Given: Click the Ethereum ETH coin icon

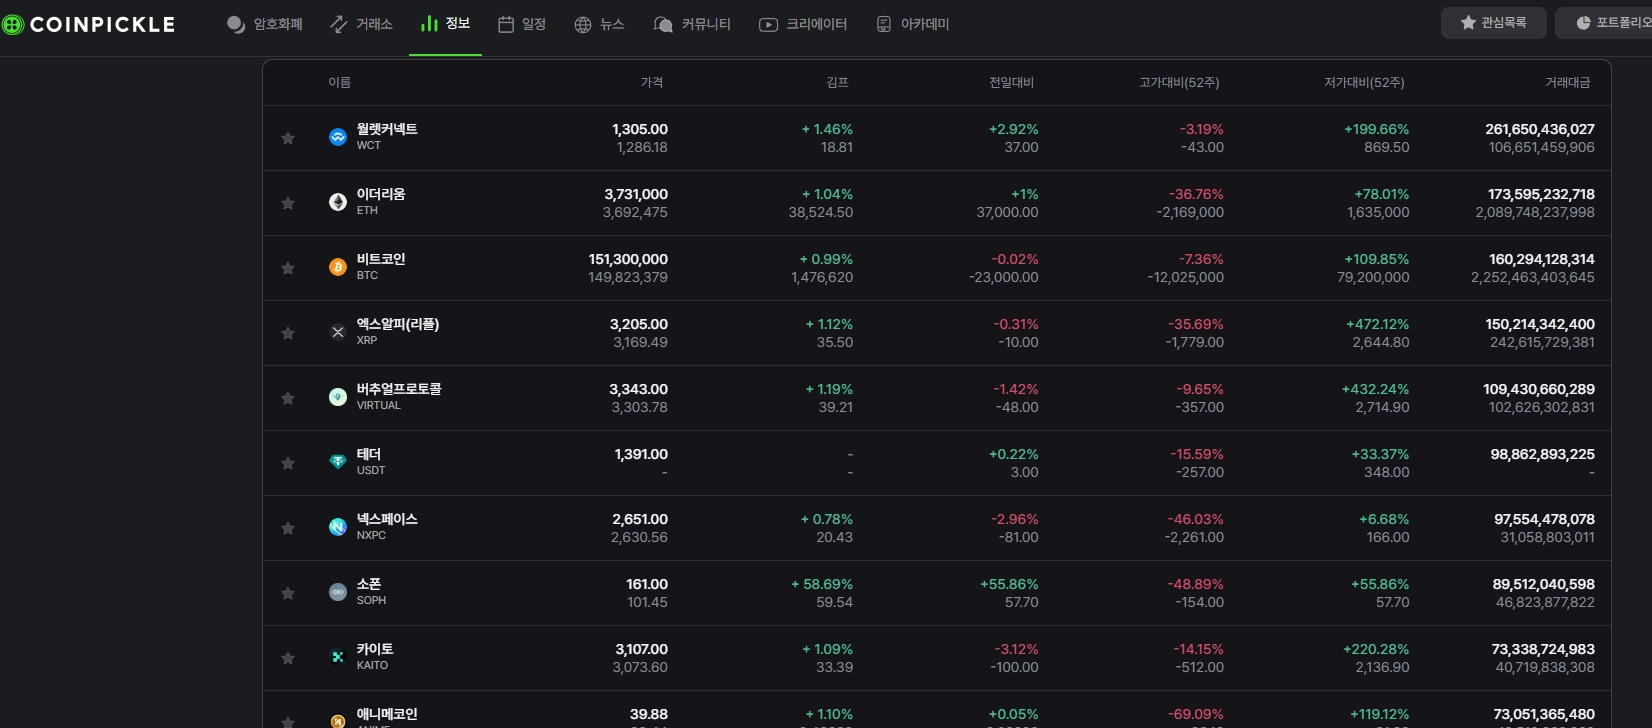Looking at the screenshot, I should 338,202.
